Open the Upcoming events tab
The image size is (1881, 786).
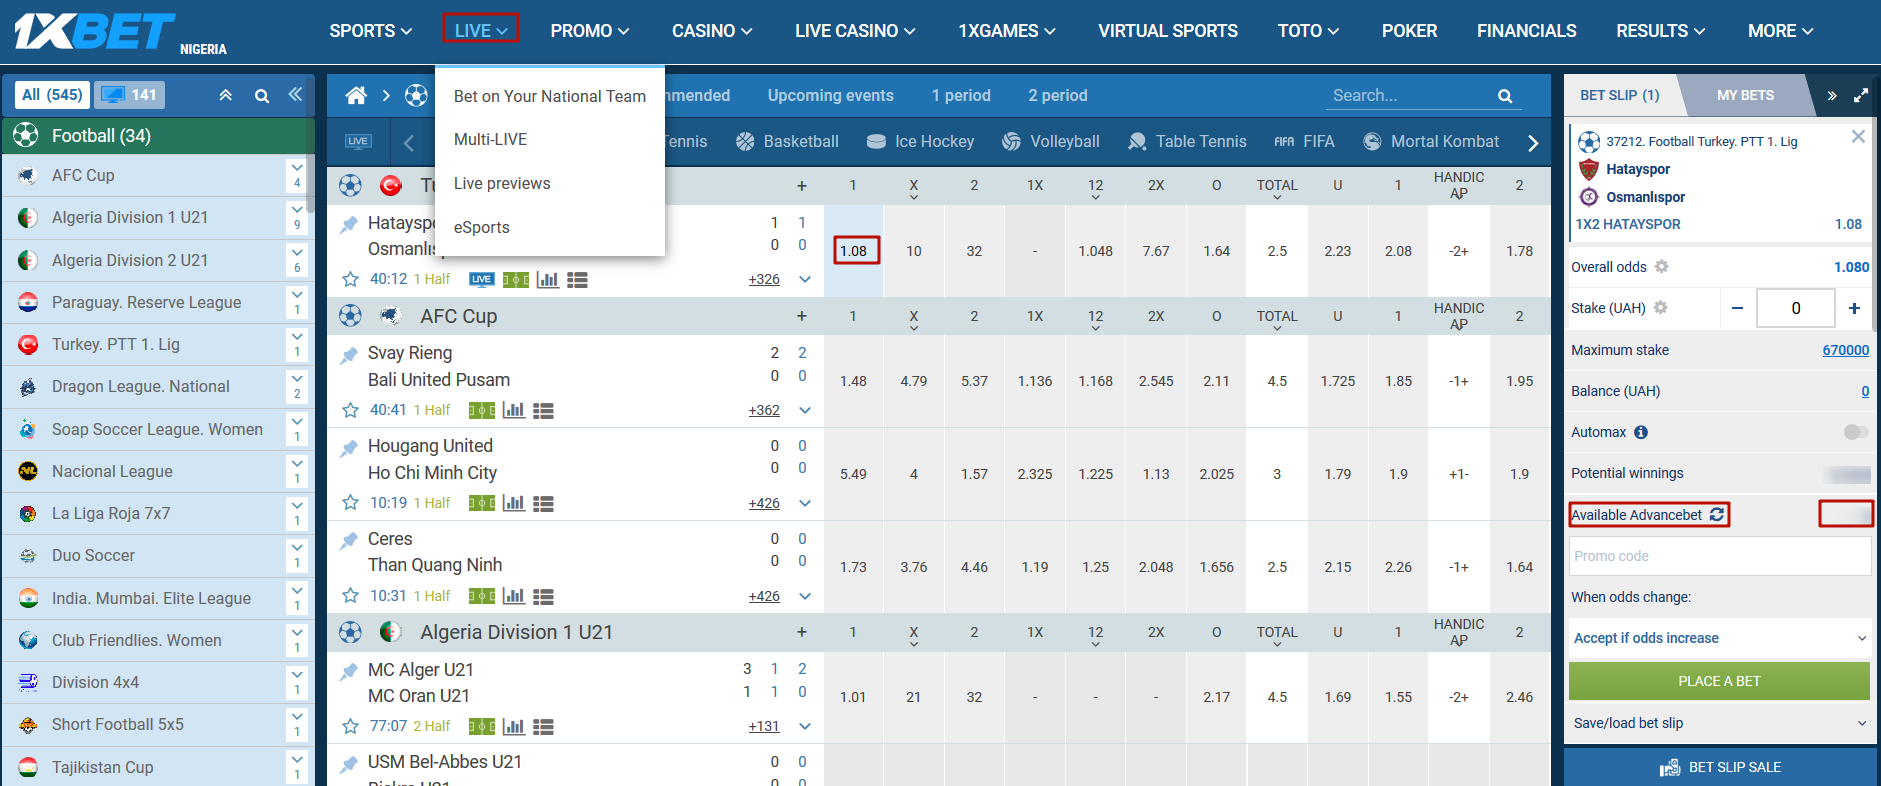click(x=831, y=95)
